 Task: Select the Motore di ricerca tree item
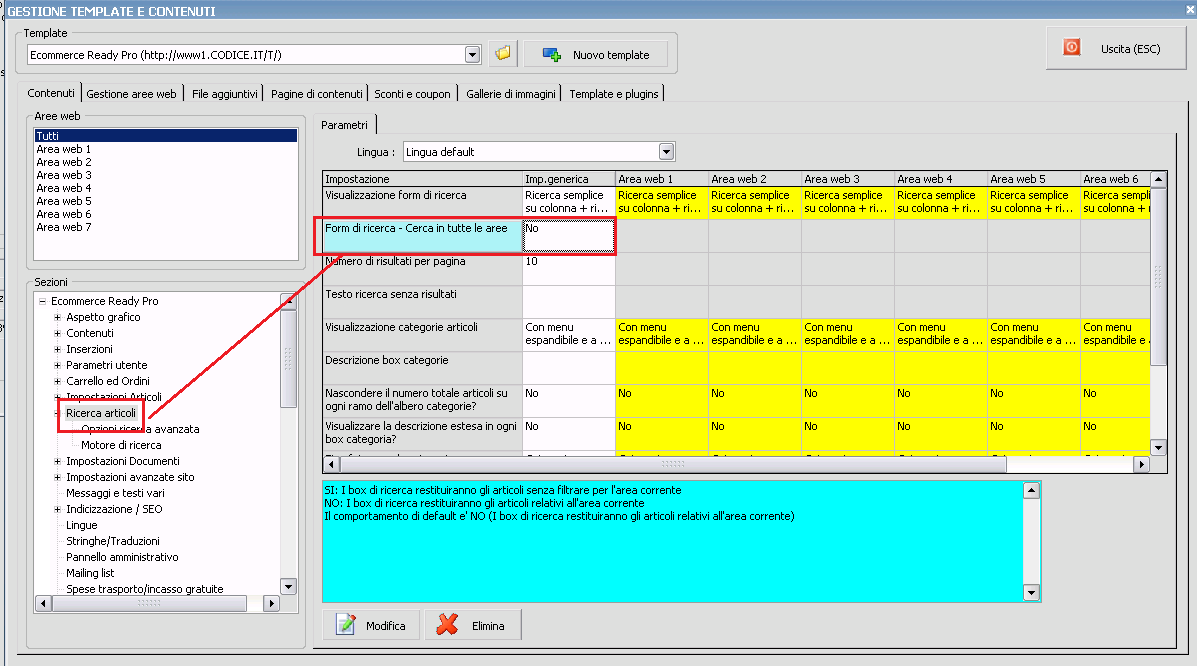[x=121, y=445]
